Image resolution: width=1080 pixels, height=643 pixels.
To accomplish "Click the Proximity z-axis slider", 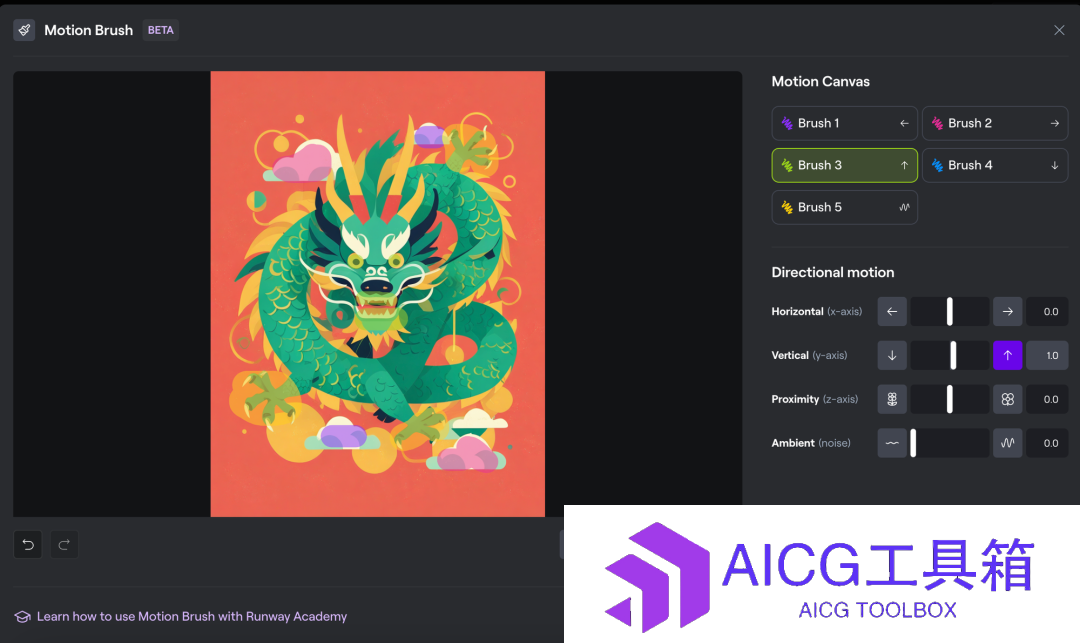I will tap(950, 399).
